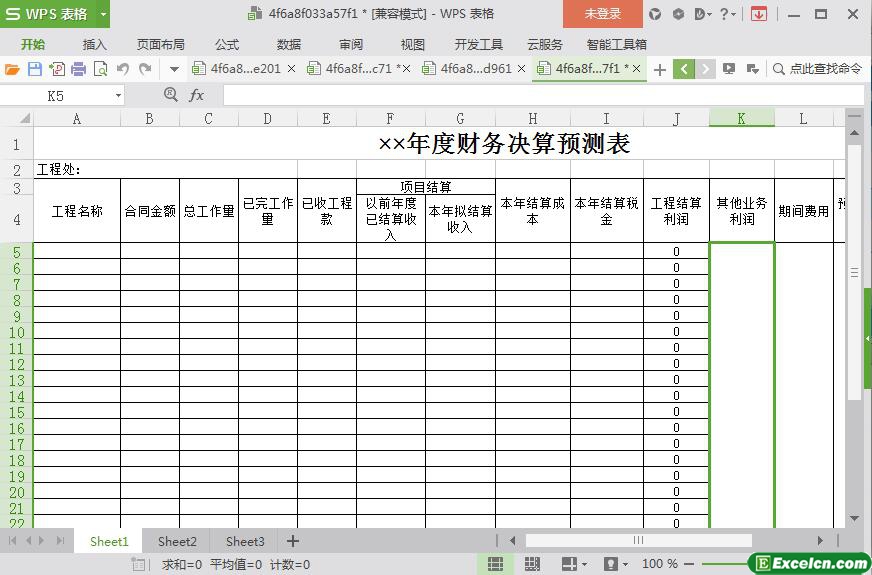Open the 页面布局 ribbon tab

(161, 44)
